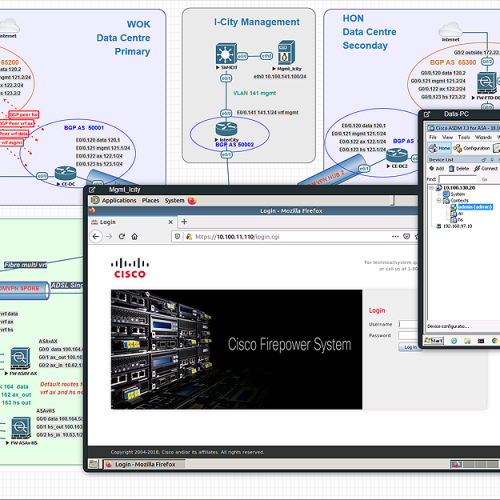Image resolution: width=500 pixels, height=500 pixels.
Task: Click the FW-FTD-DC firewall node
Action: point(487,83)
